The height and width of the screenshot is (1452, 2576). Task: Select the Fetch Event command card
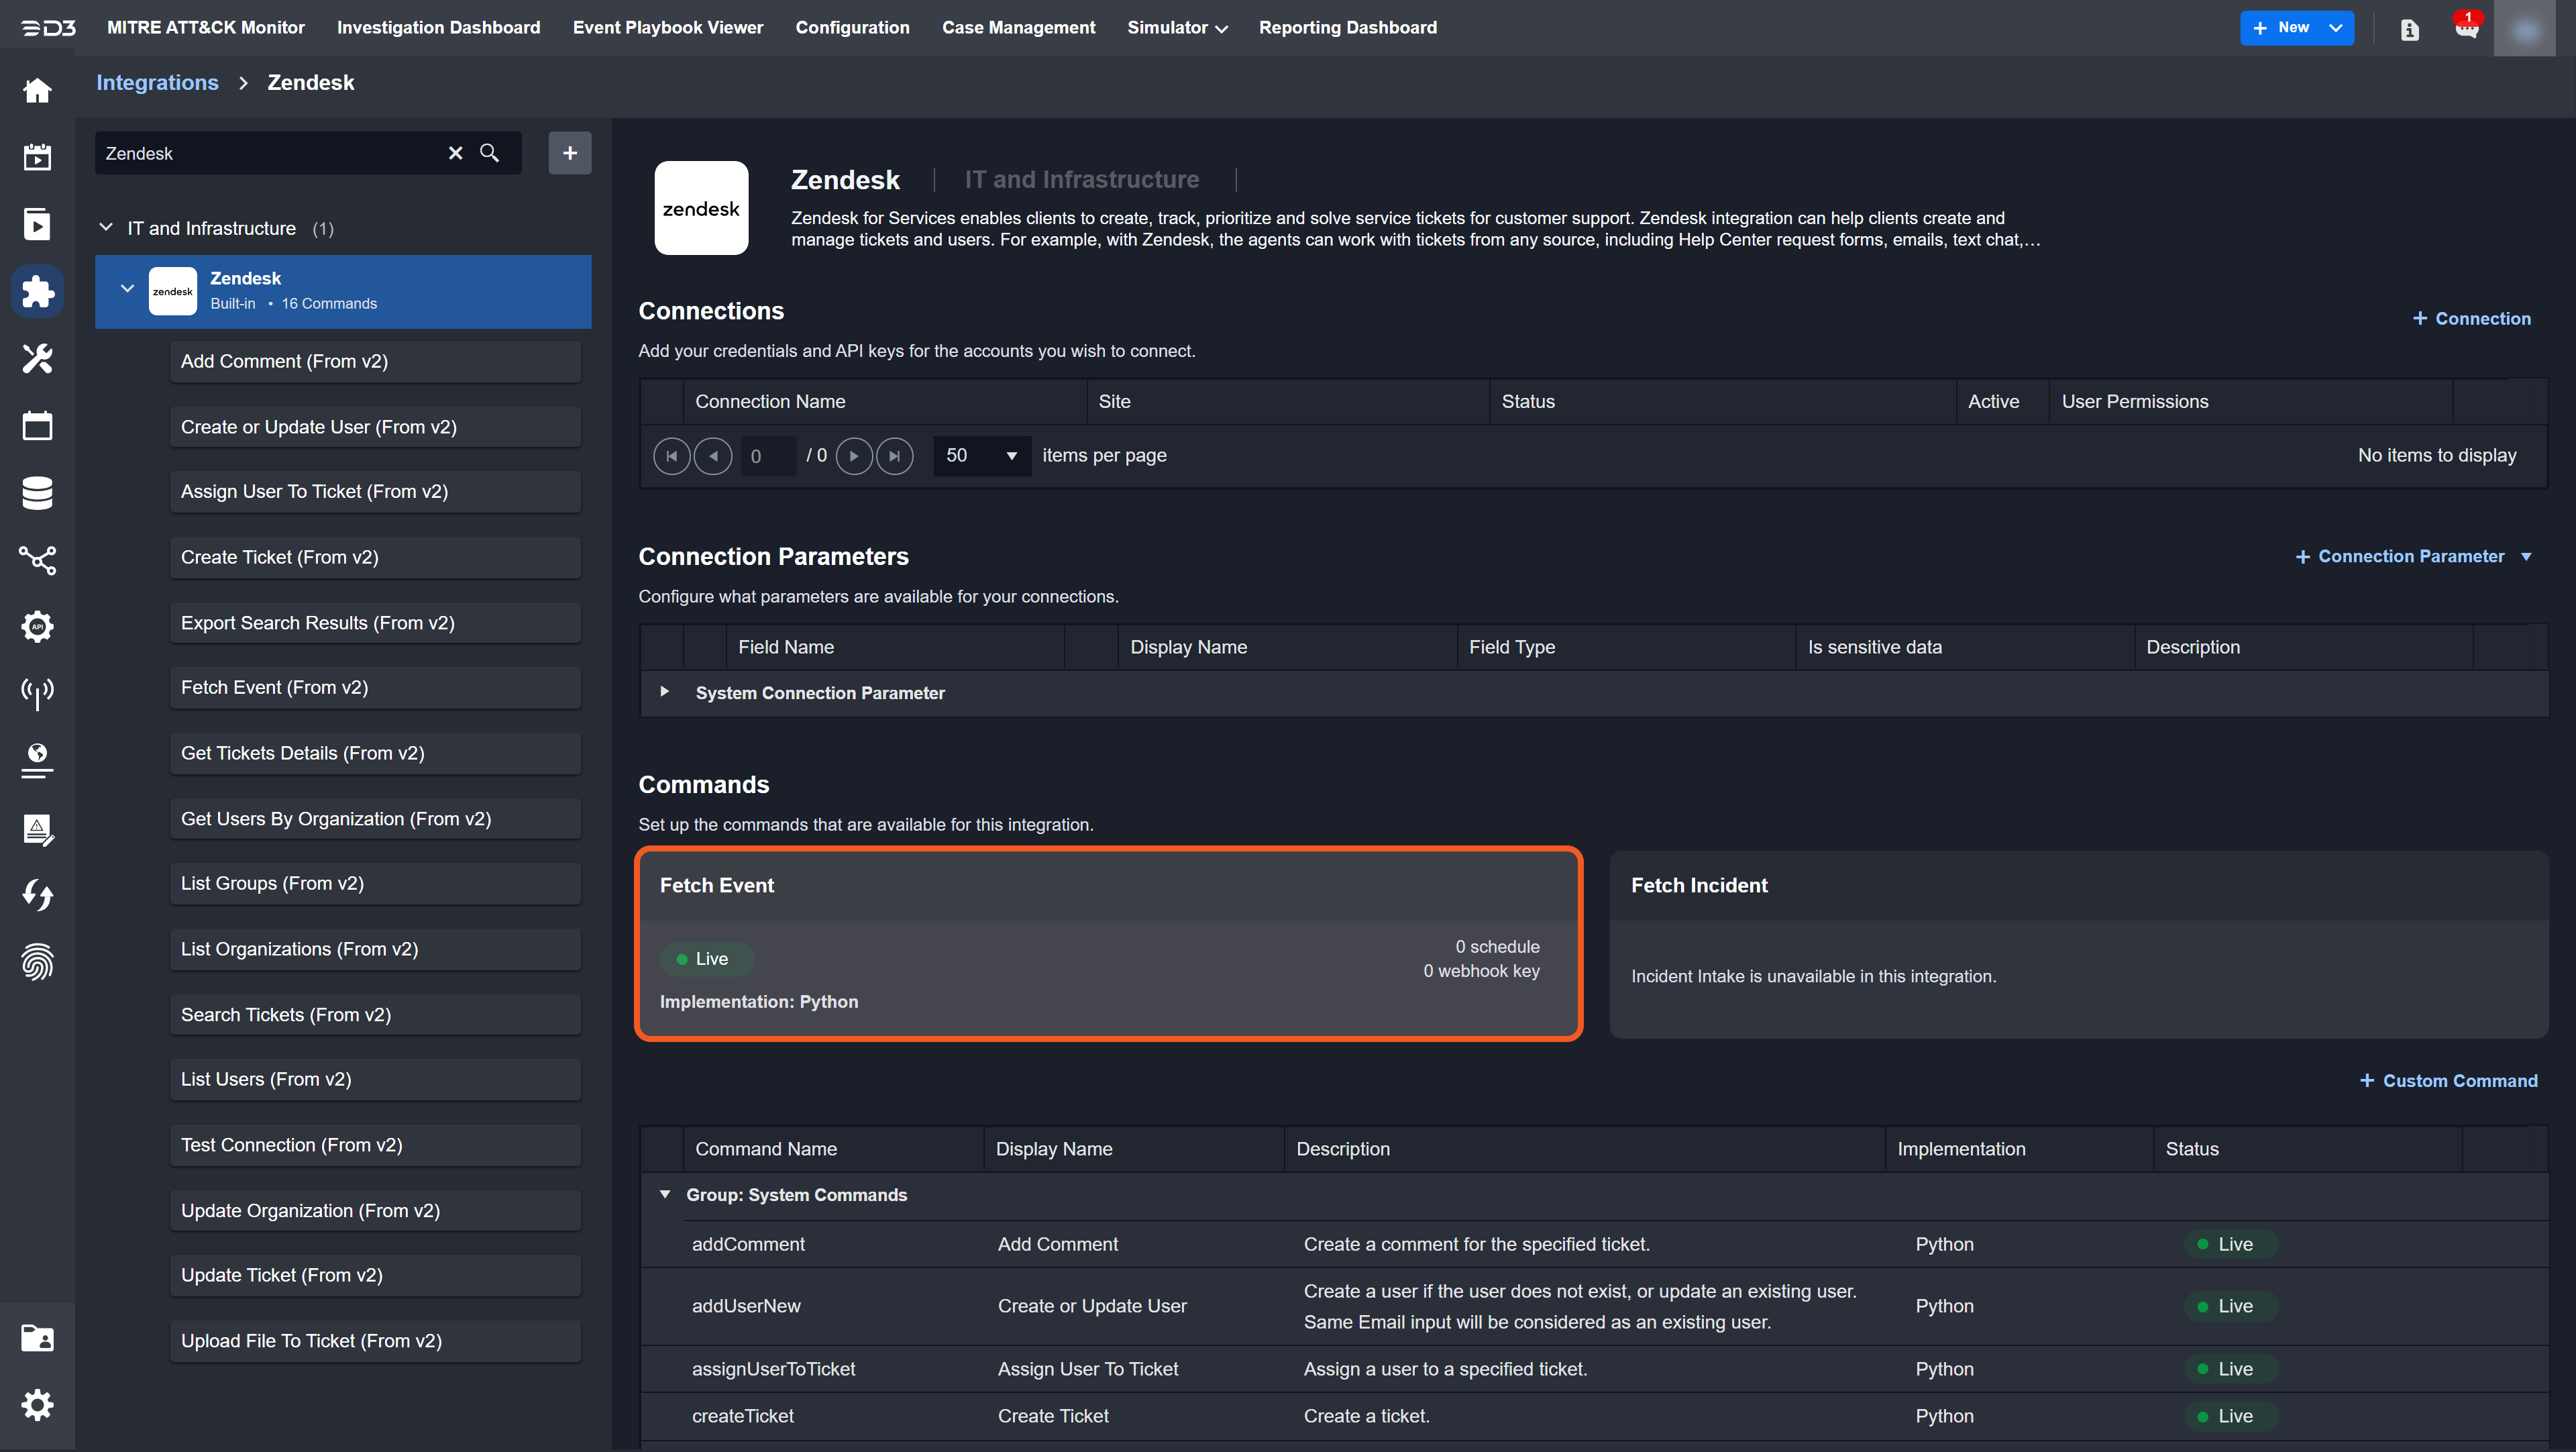coord(1108,945)
